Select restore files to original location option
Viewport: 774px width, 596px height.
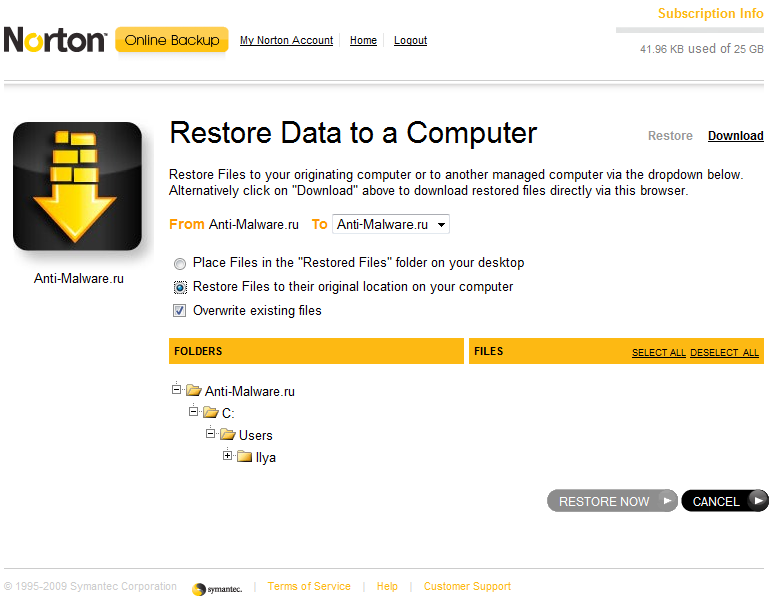pyautogui.click(x=180, y=287)
